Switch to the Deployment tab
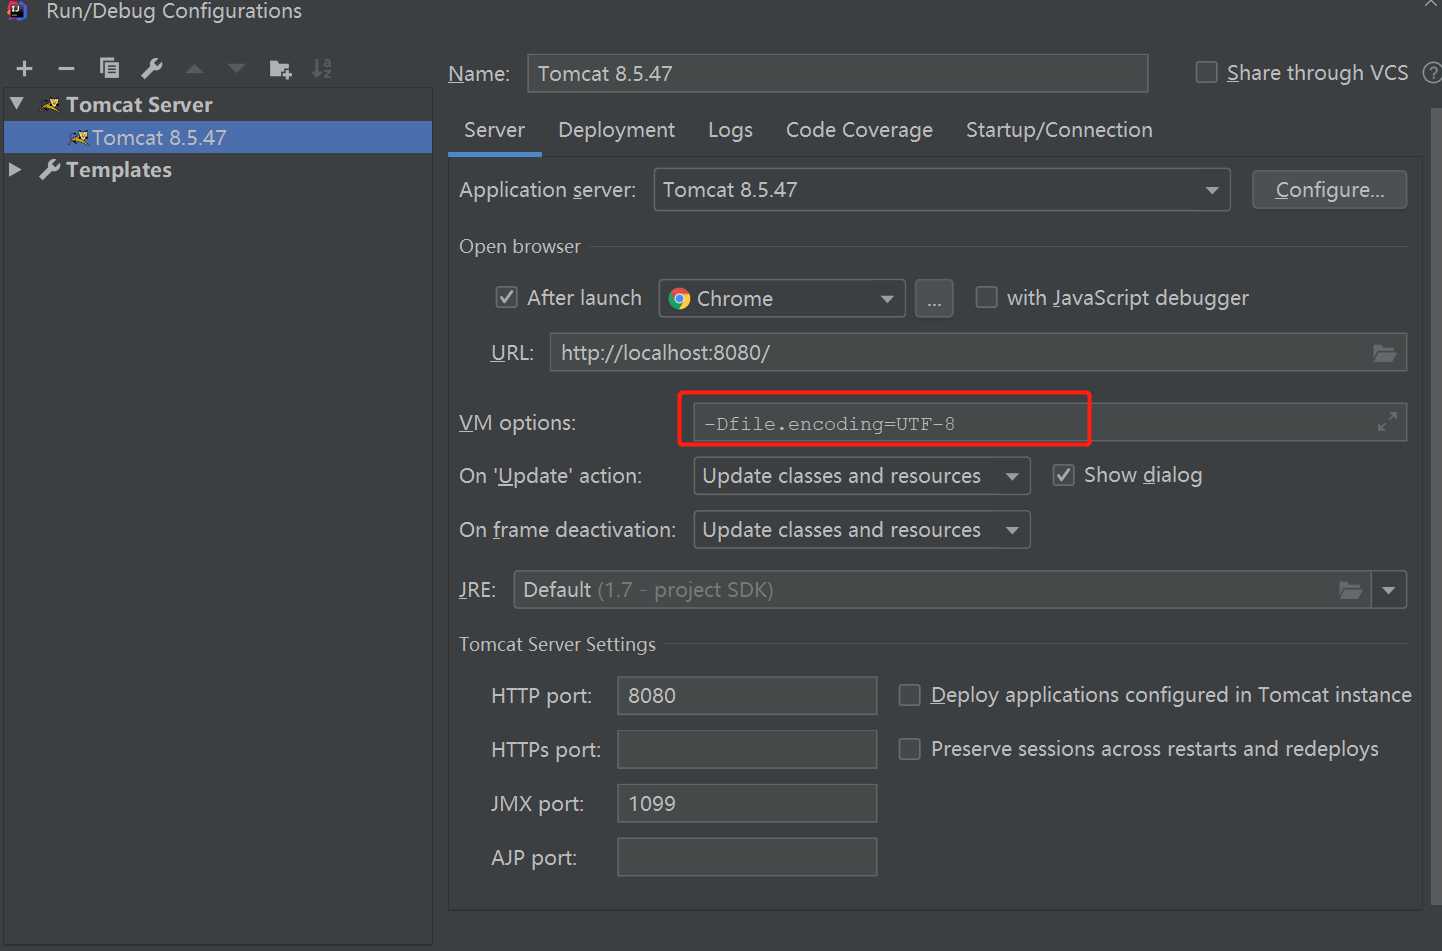This screenshot has width=1442, height=951. (616, 130)
